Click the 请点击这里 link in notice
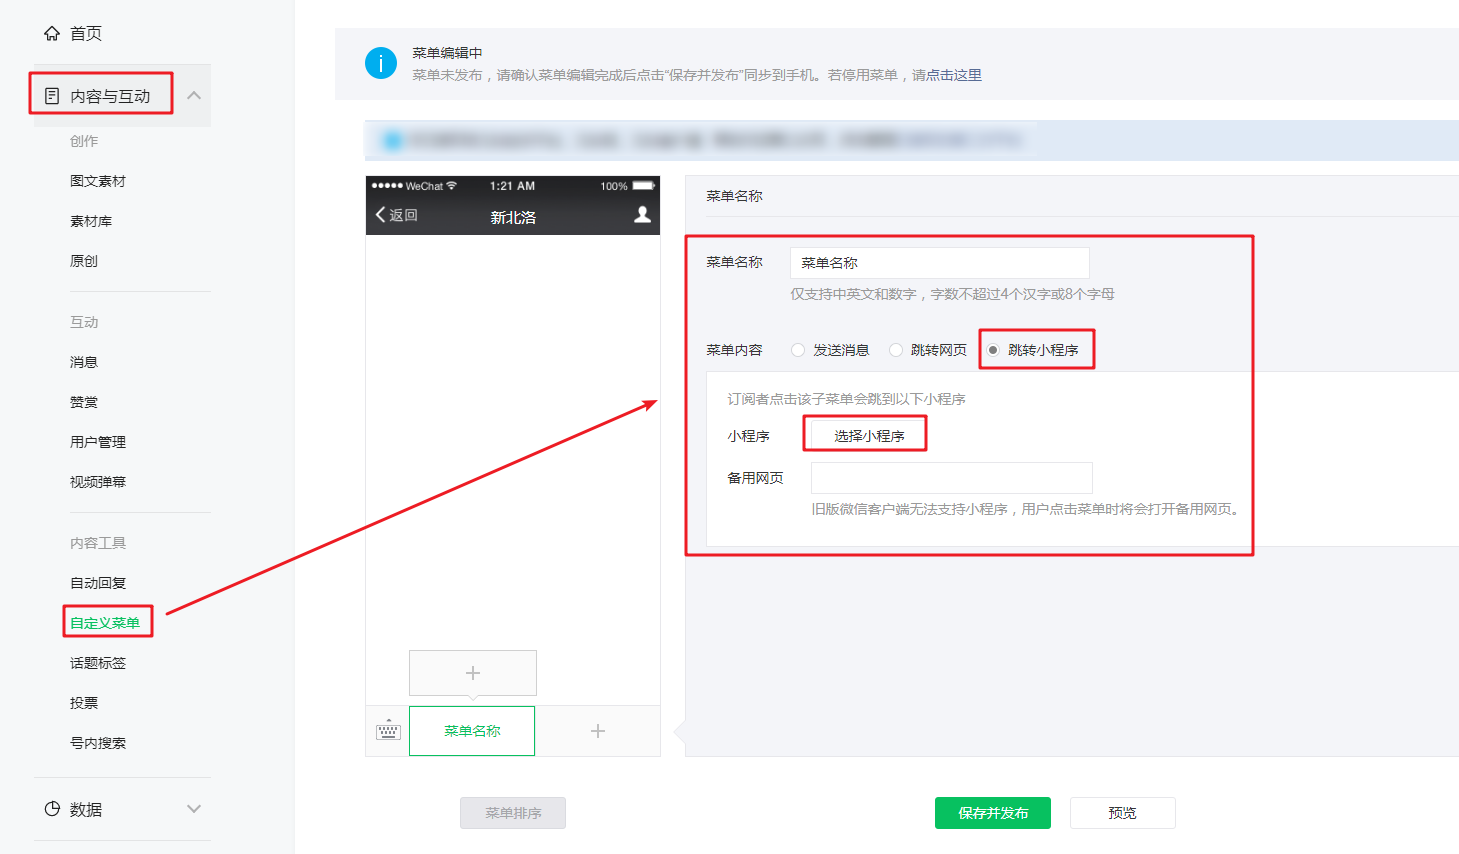Image resolution: width=1459 pixels, height=854 pixels. pyautogui.click(x=946, y=75)
